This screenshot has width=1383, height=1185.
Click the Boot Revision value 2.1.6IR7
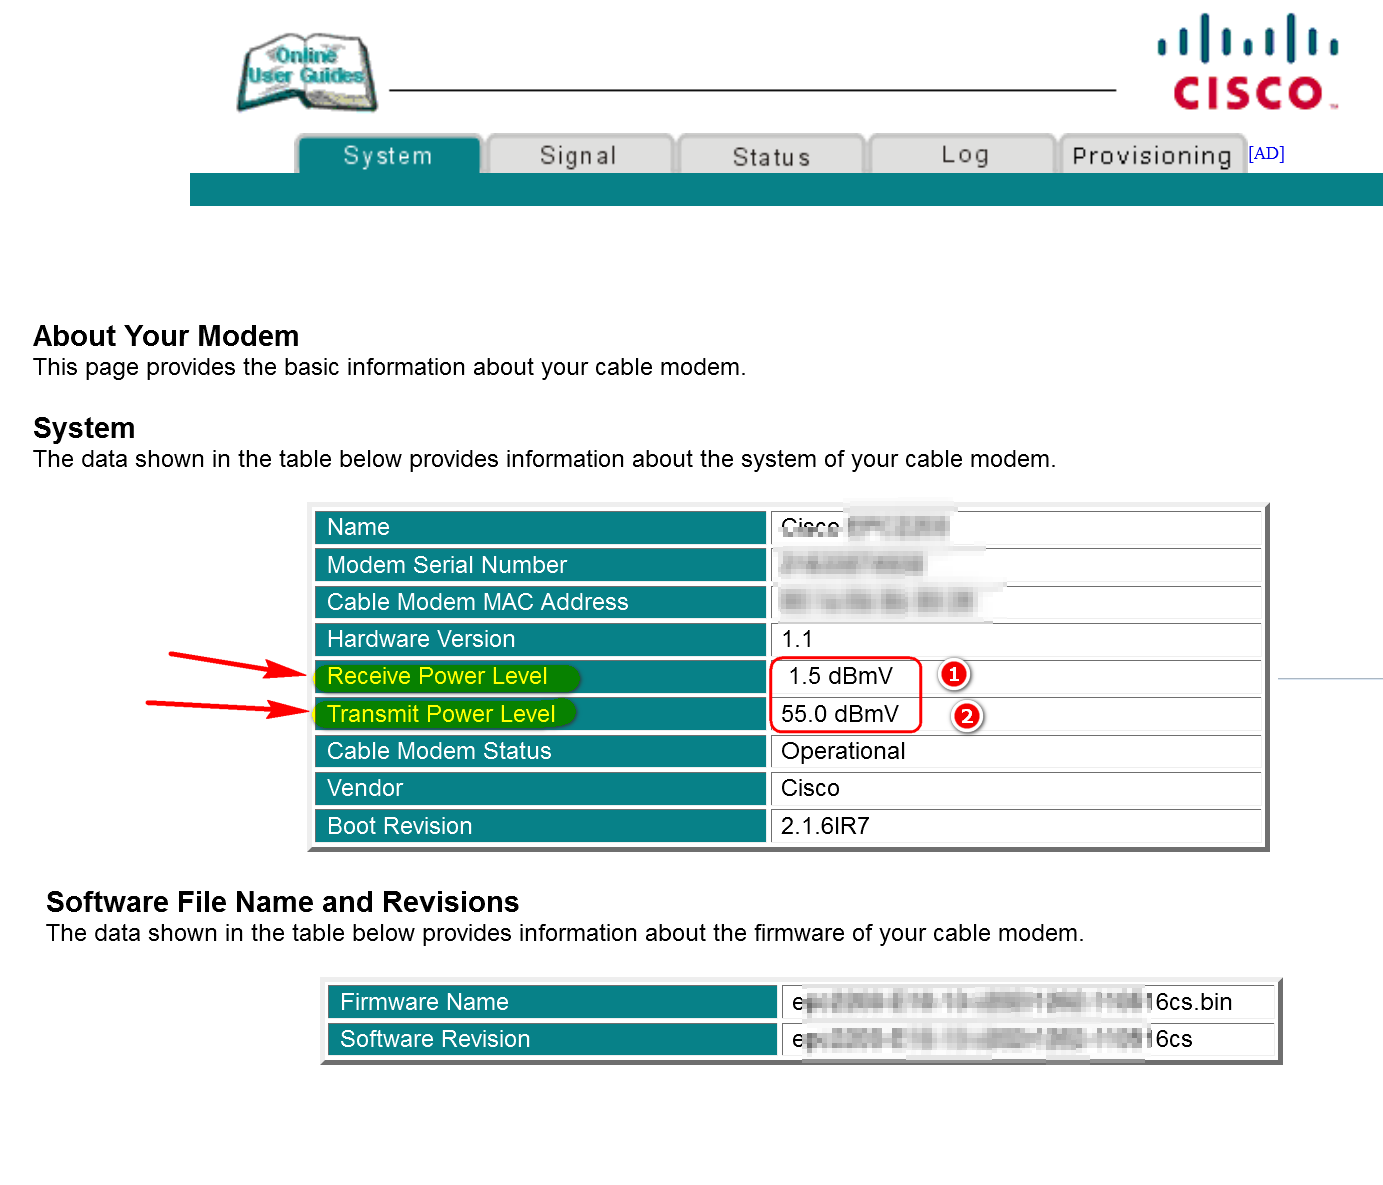pyautogui.click(x=825, y=826)
